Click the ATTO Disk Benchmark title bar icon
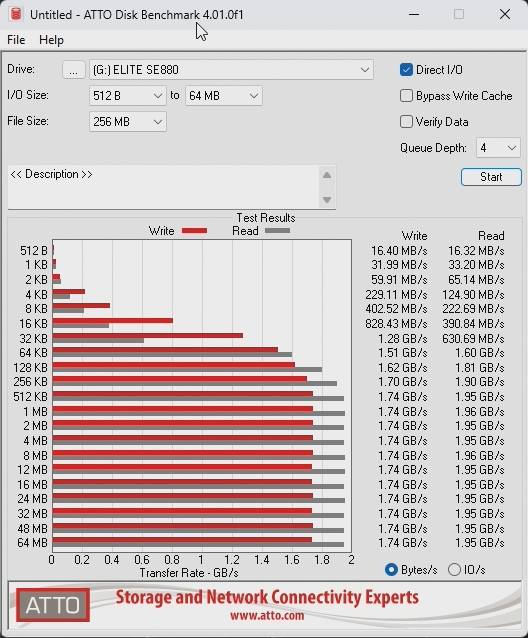 pos(16,14)
